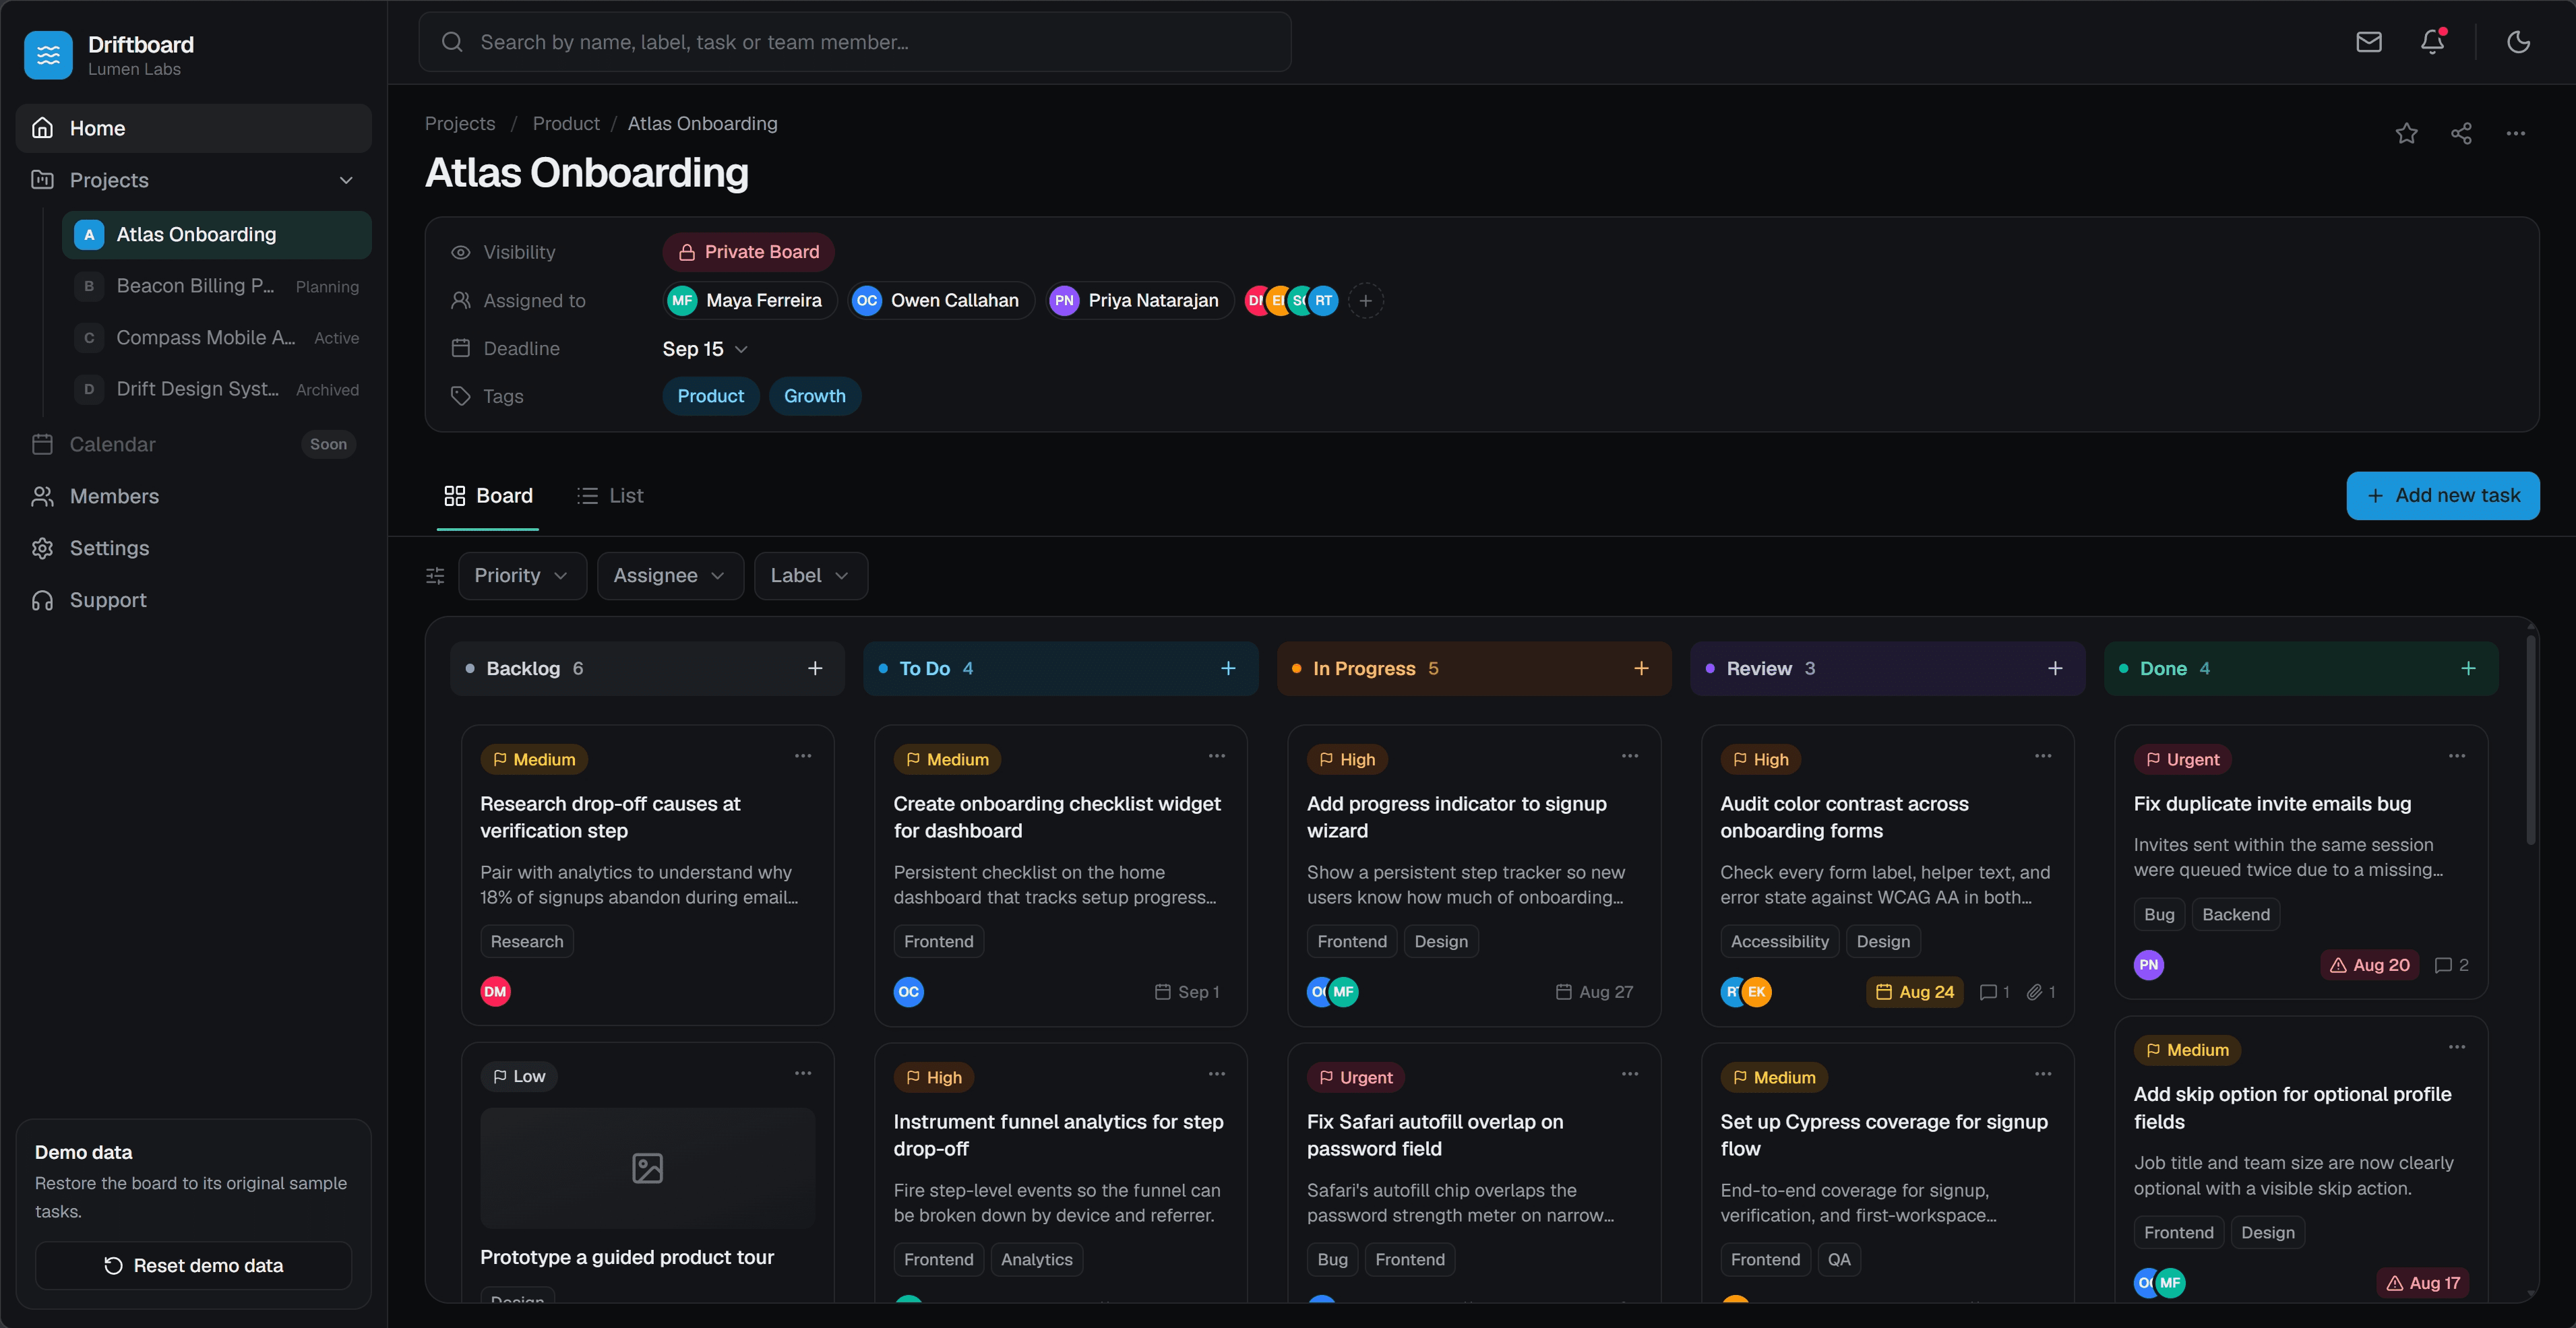2576x1328 pixels.
Task: Add task to To Do column
Action: (x=1228, y=668)
